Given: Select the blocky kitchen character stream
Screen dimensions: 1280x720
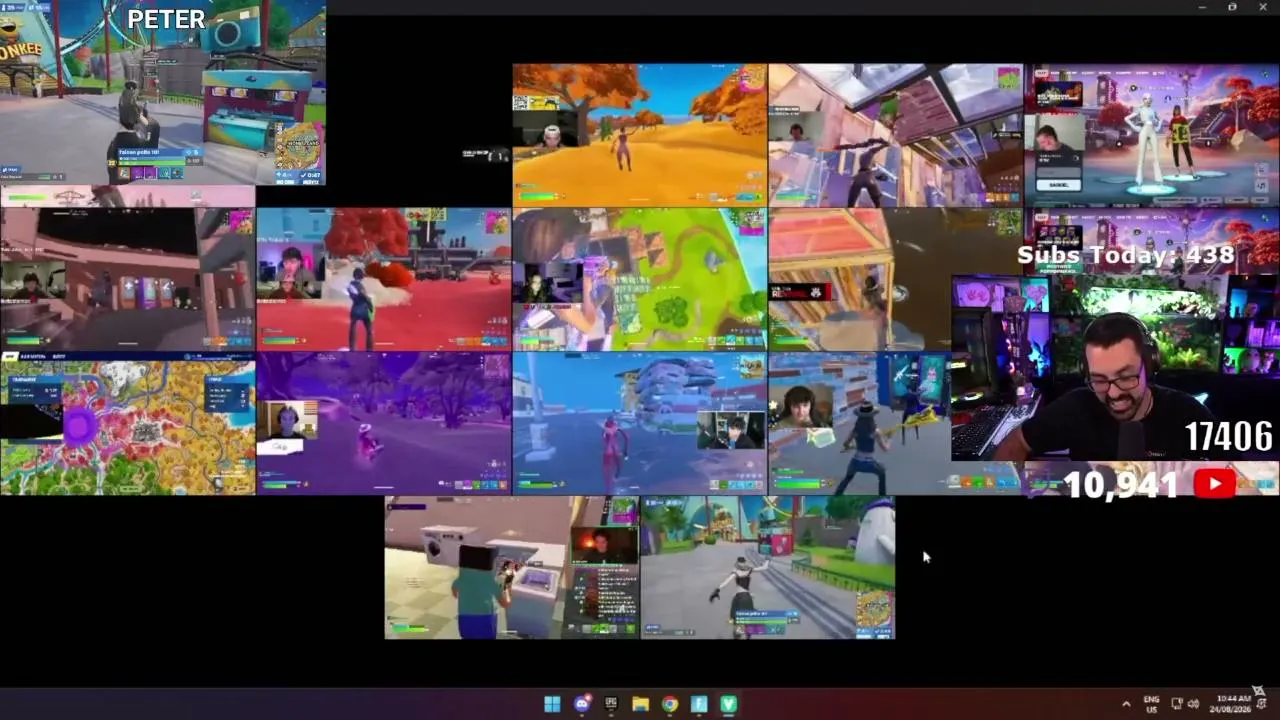Looking at the screenshot, I should pyautogui.click(x=512, y=567).
